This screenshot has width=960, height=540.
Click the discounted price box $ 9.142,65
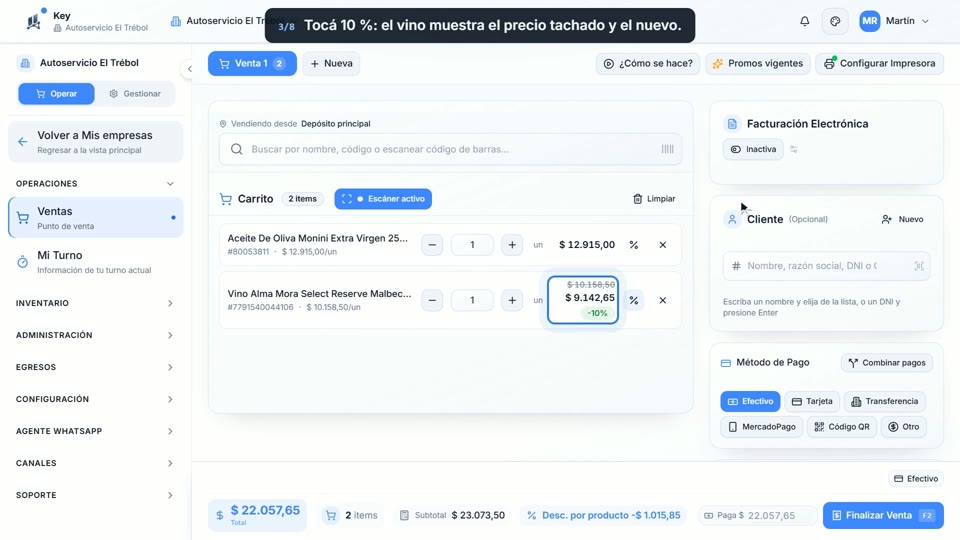point(583,300)
